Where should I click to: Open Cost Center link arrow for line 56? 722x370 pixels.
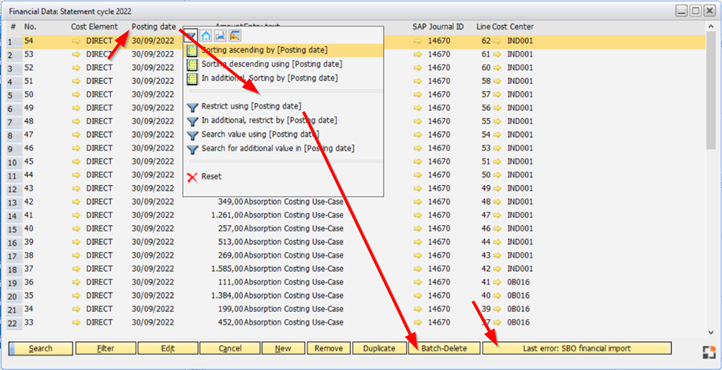[x=497, y=108]
